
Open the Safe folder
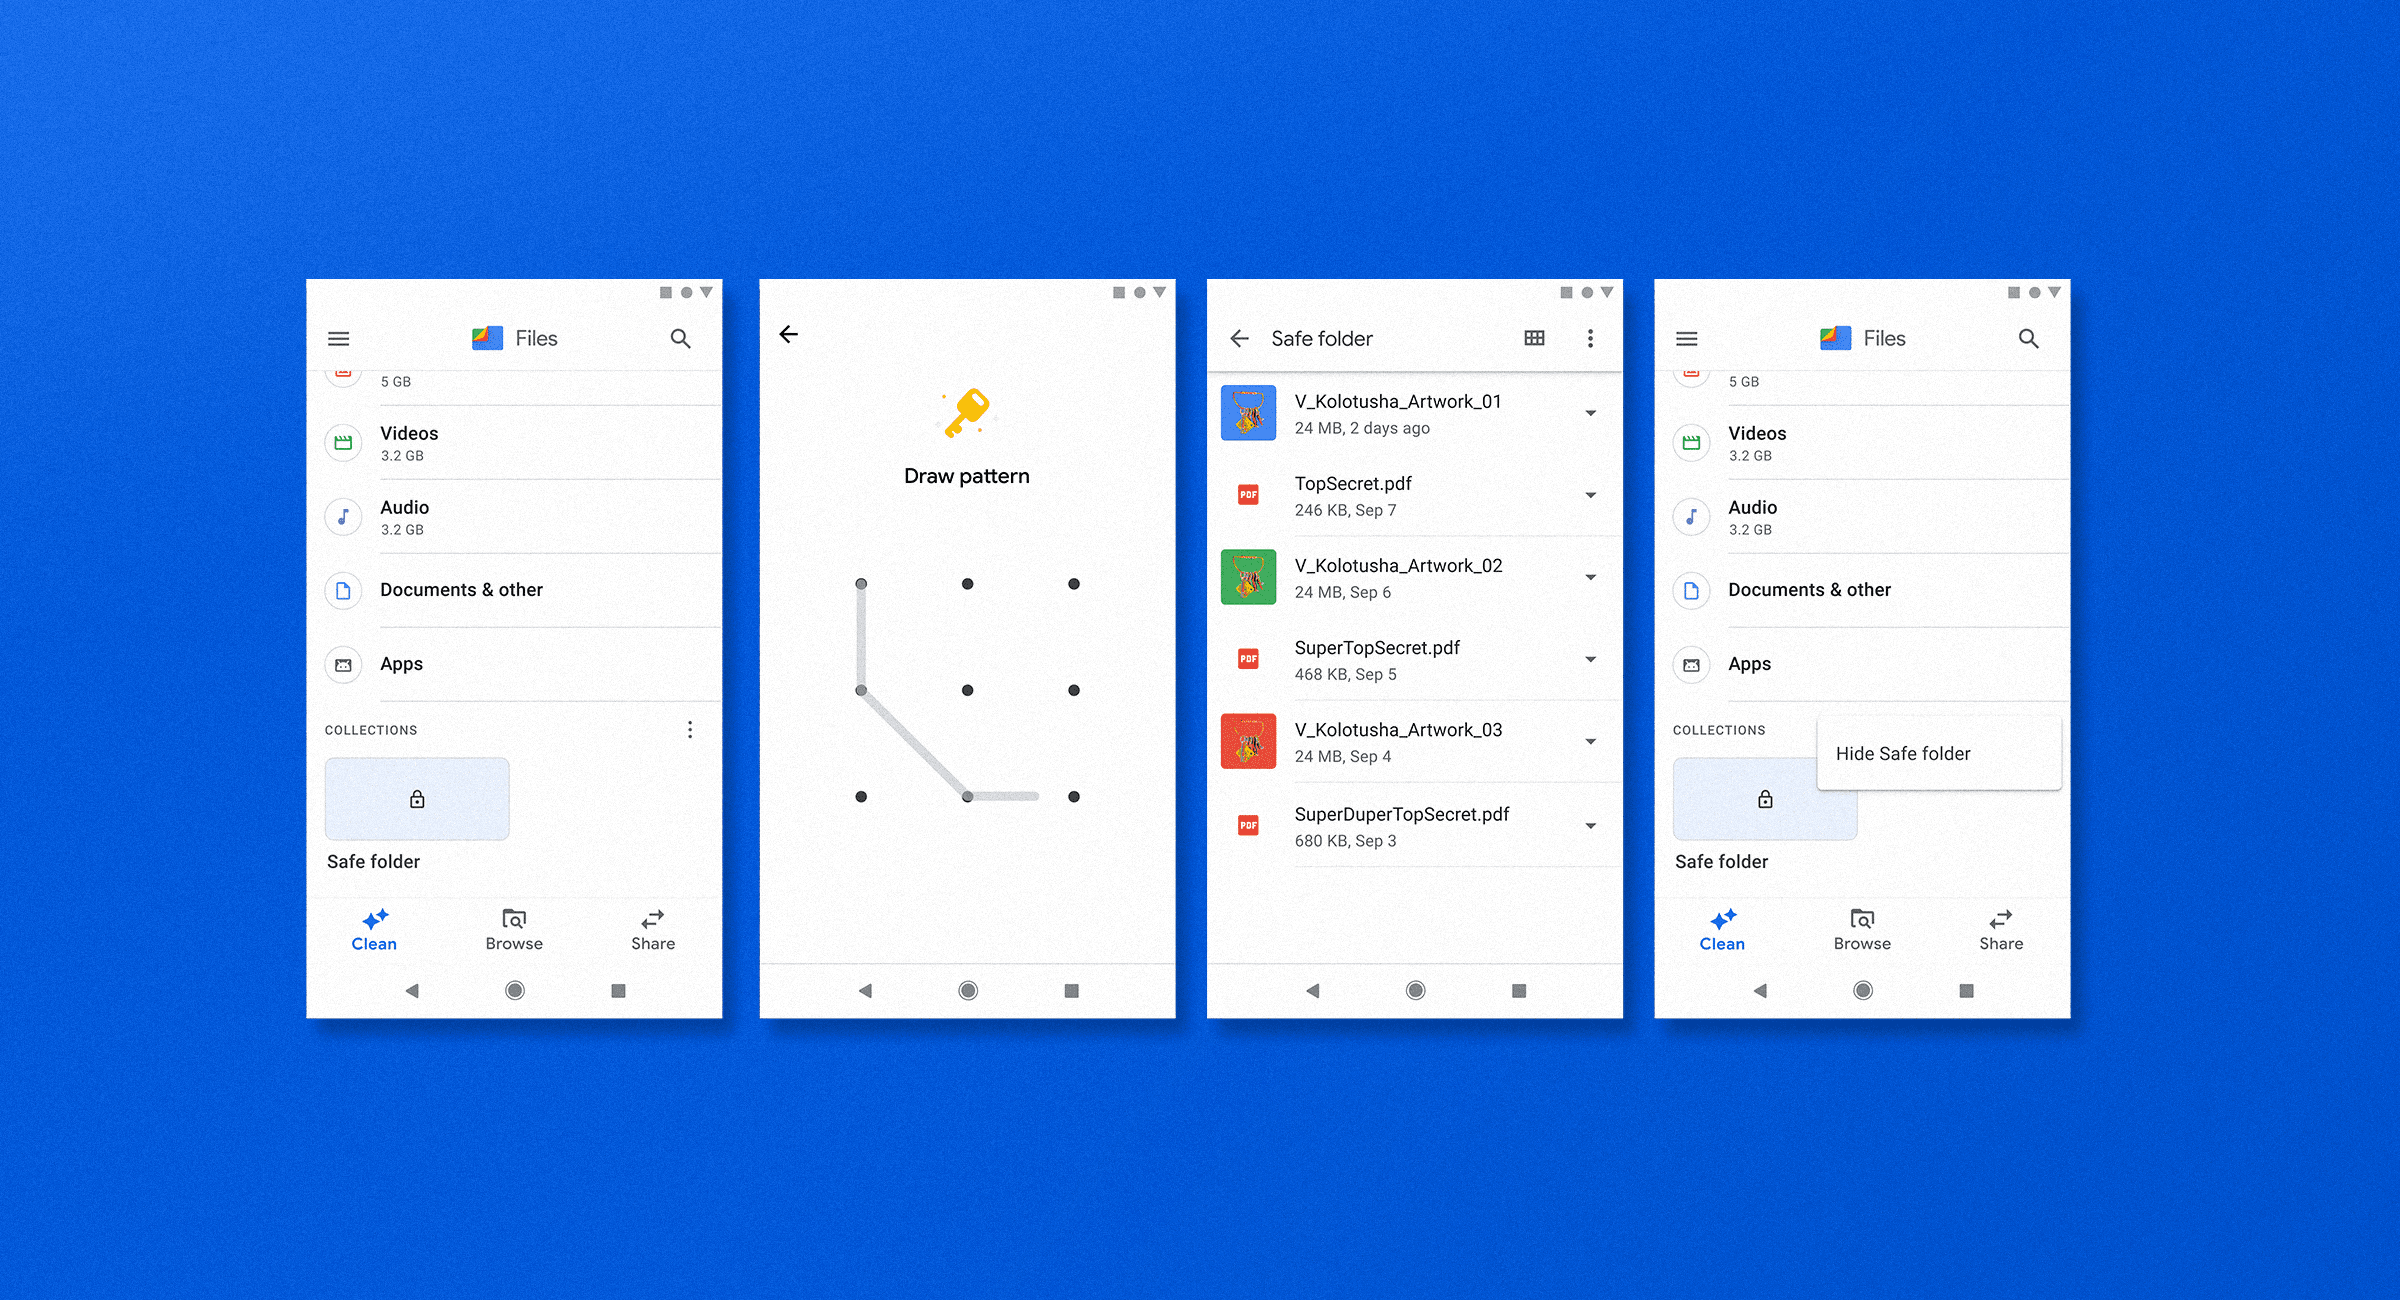click(x=418, y=797)
